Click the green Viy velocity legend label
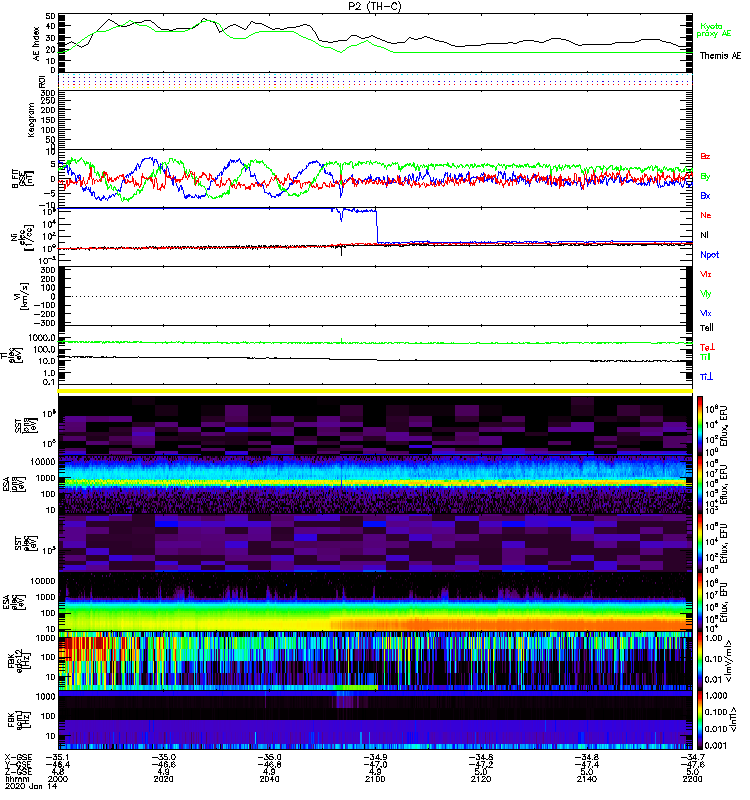 [706, 294]
